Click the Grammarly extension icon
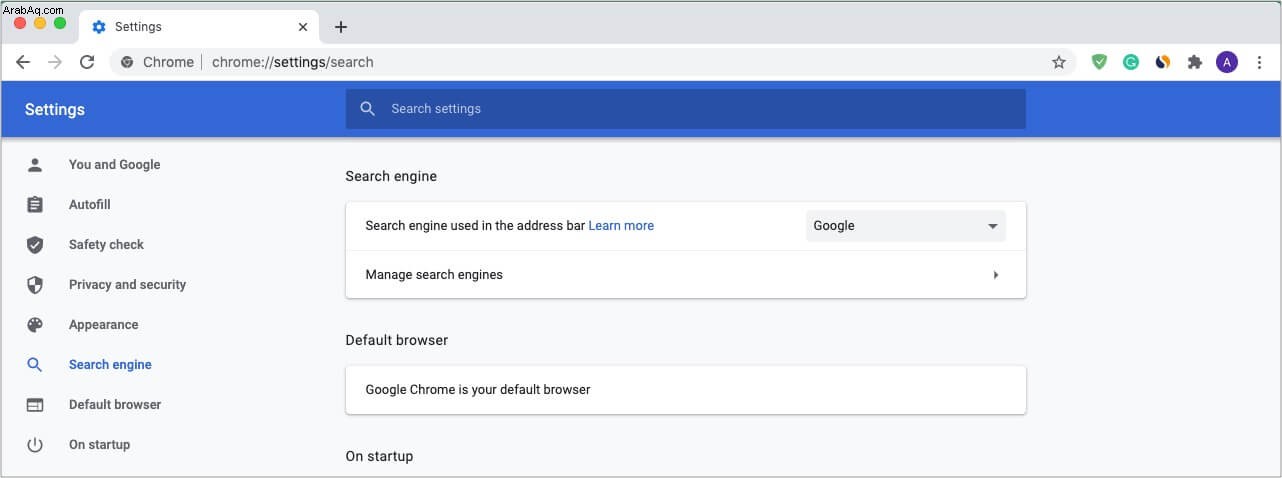Screen dimensions: 1282x478 1131,62
